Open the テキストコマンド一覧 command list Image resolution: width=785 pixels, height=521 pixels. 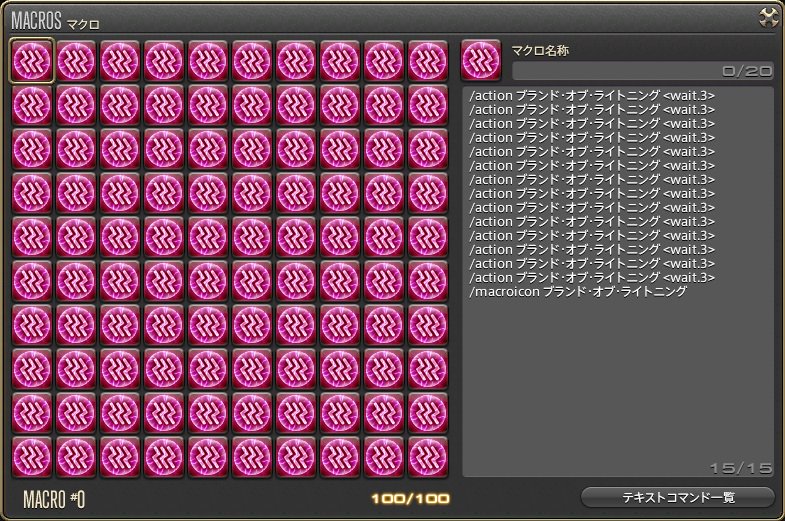678,497
